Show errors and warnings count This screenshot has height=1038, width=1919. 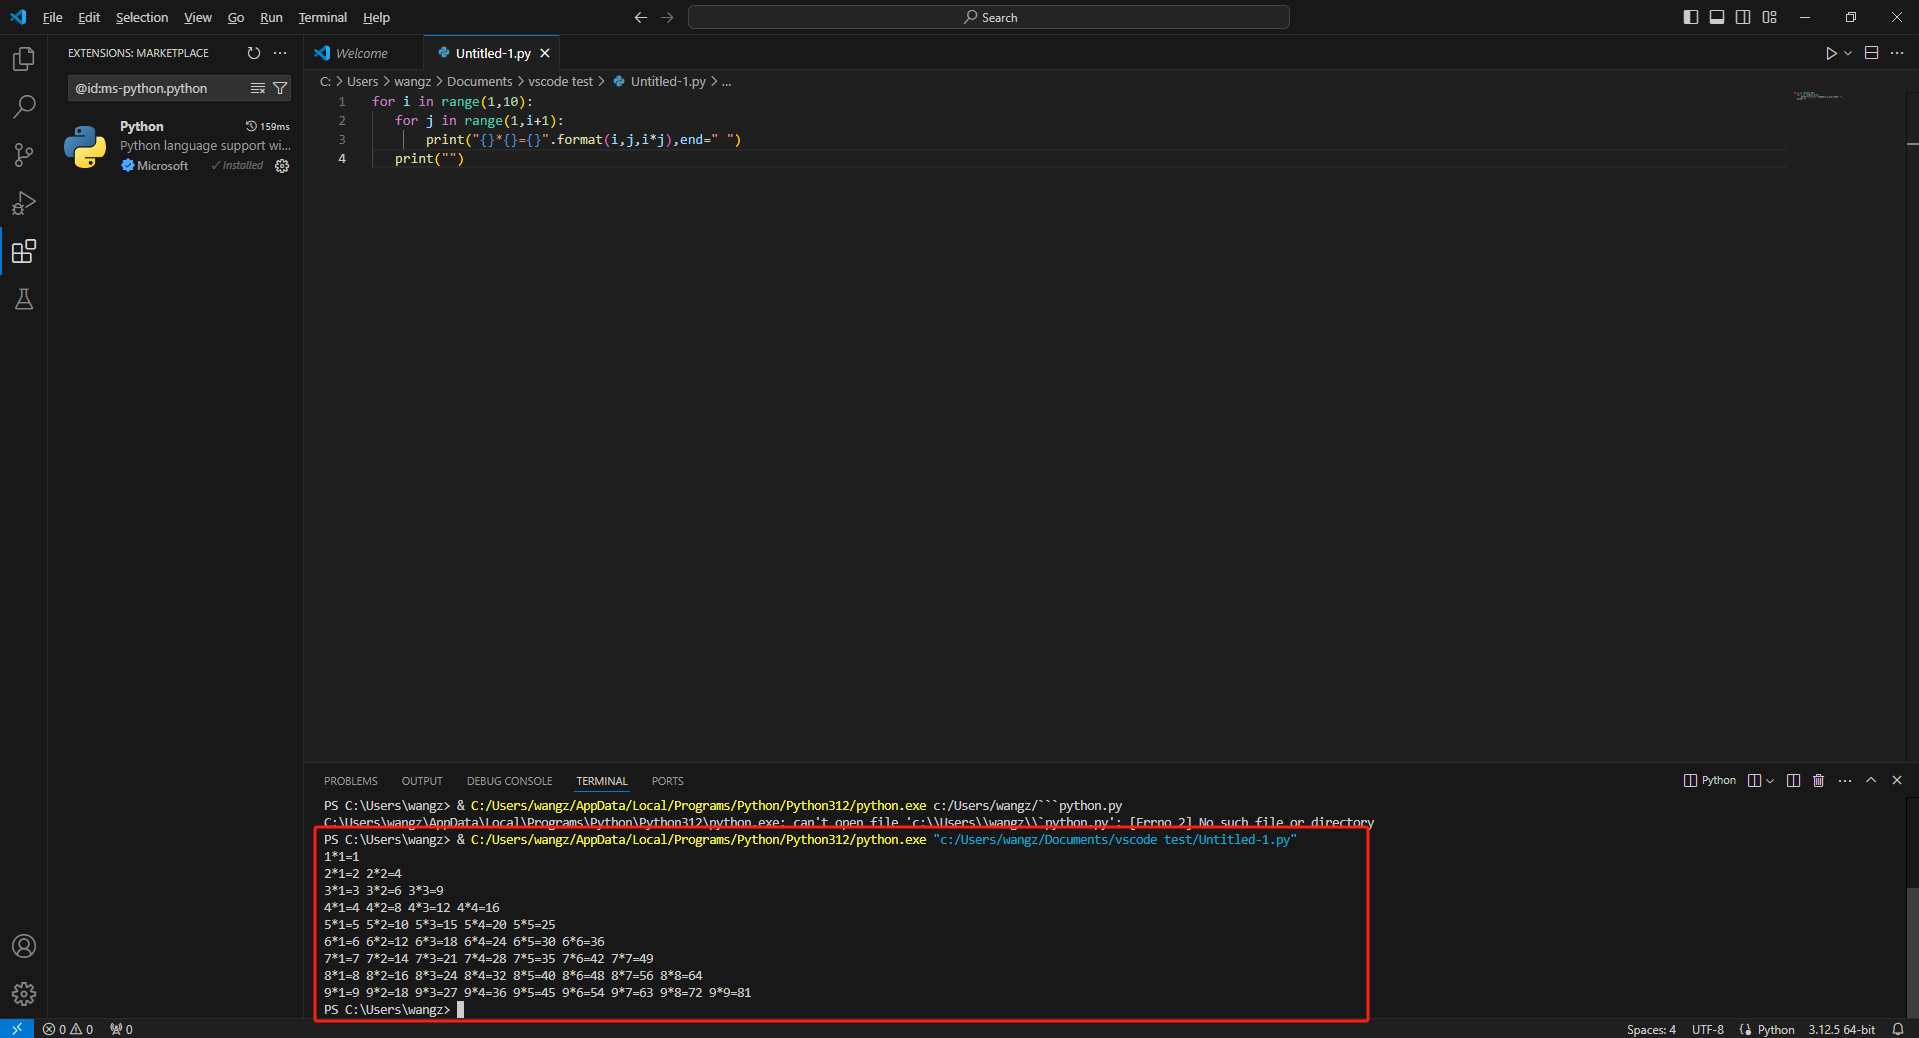(68, 1029)
